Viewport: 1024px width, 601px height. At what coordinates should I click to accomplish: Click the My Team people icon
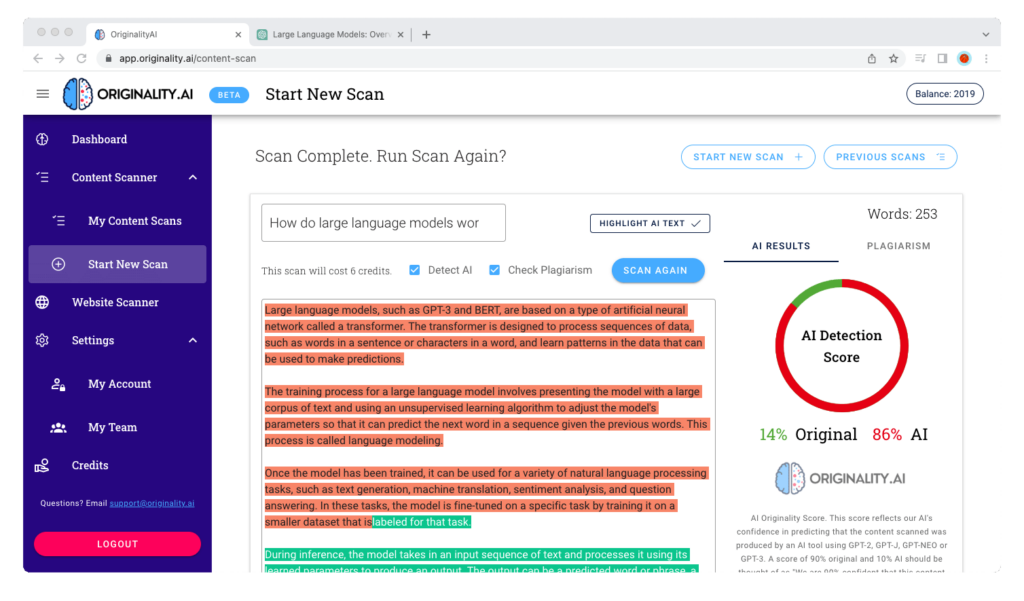click(x=59, y=427)
